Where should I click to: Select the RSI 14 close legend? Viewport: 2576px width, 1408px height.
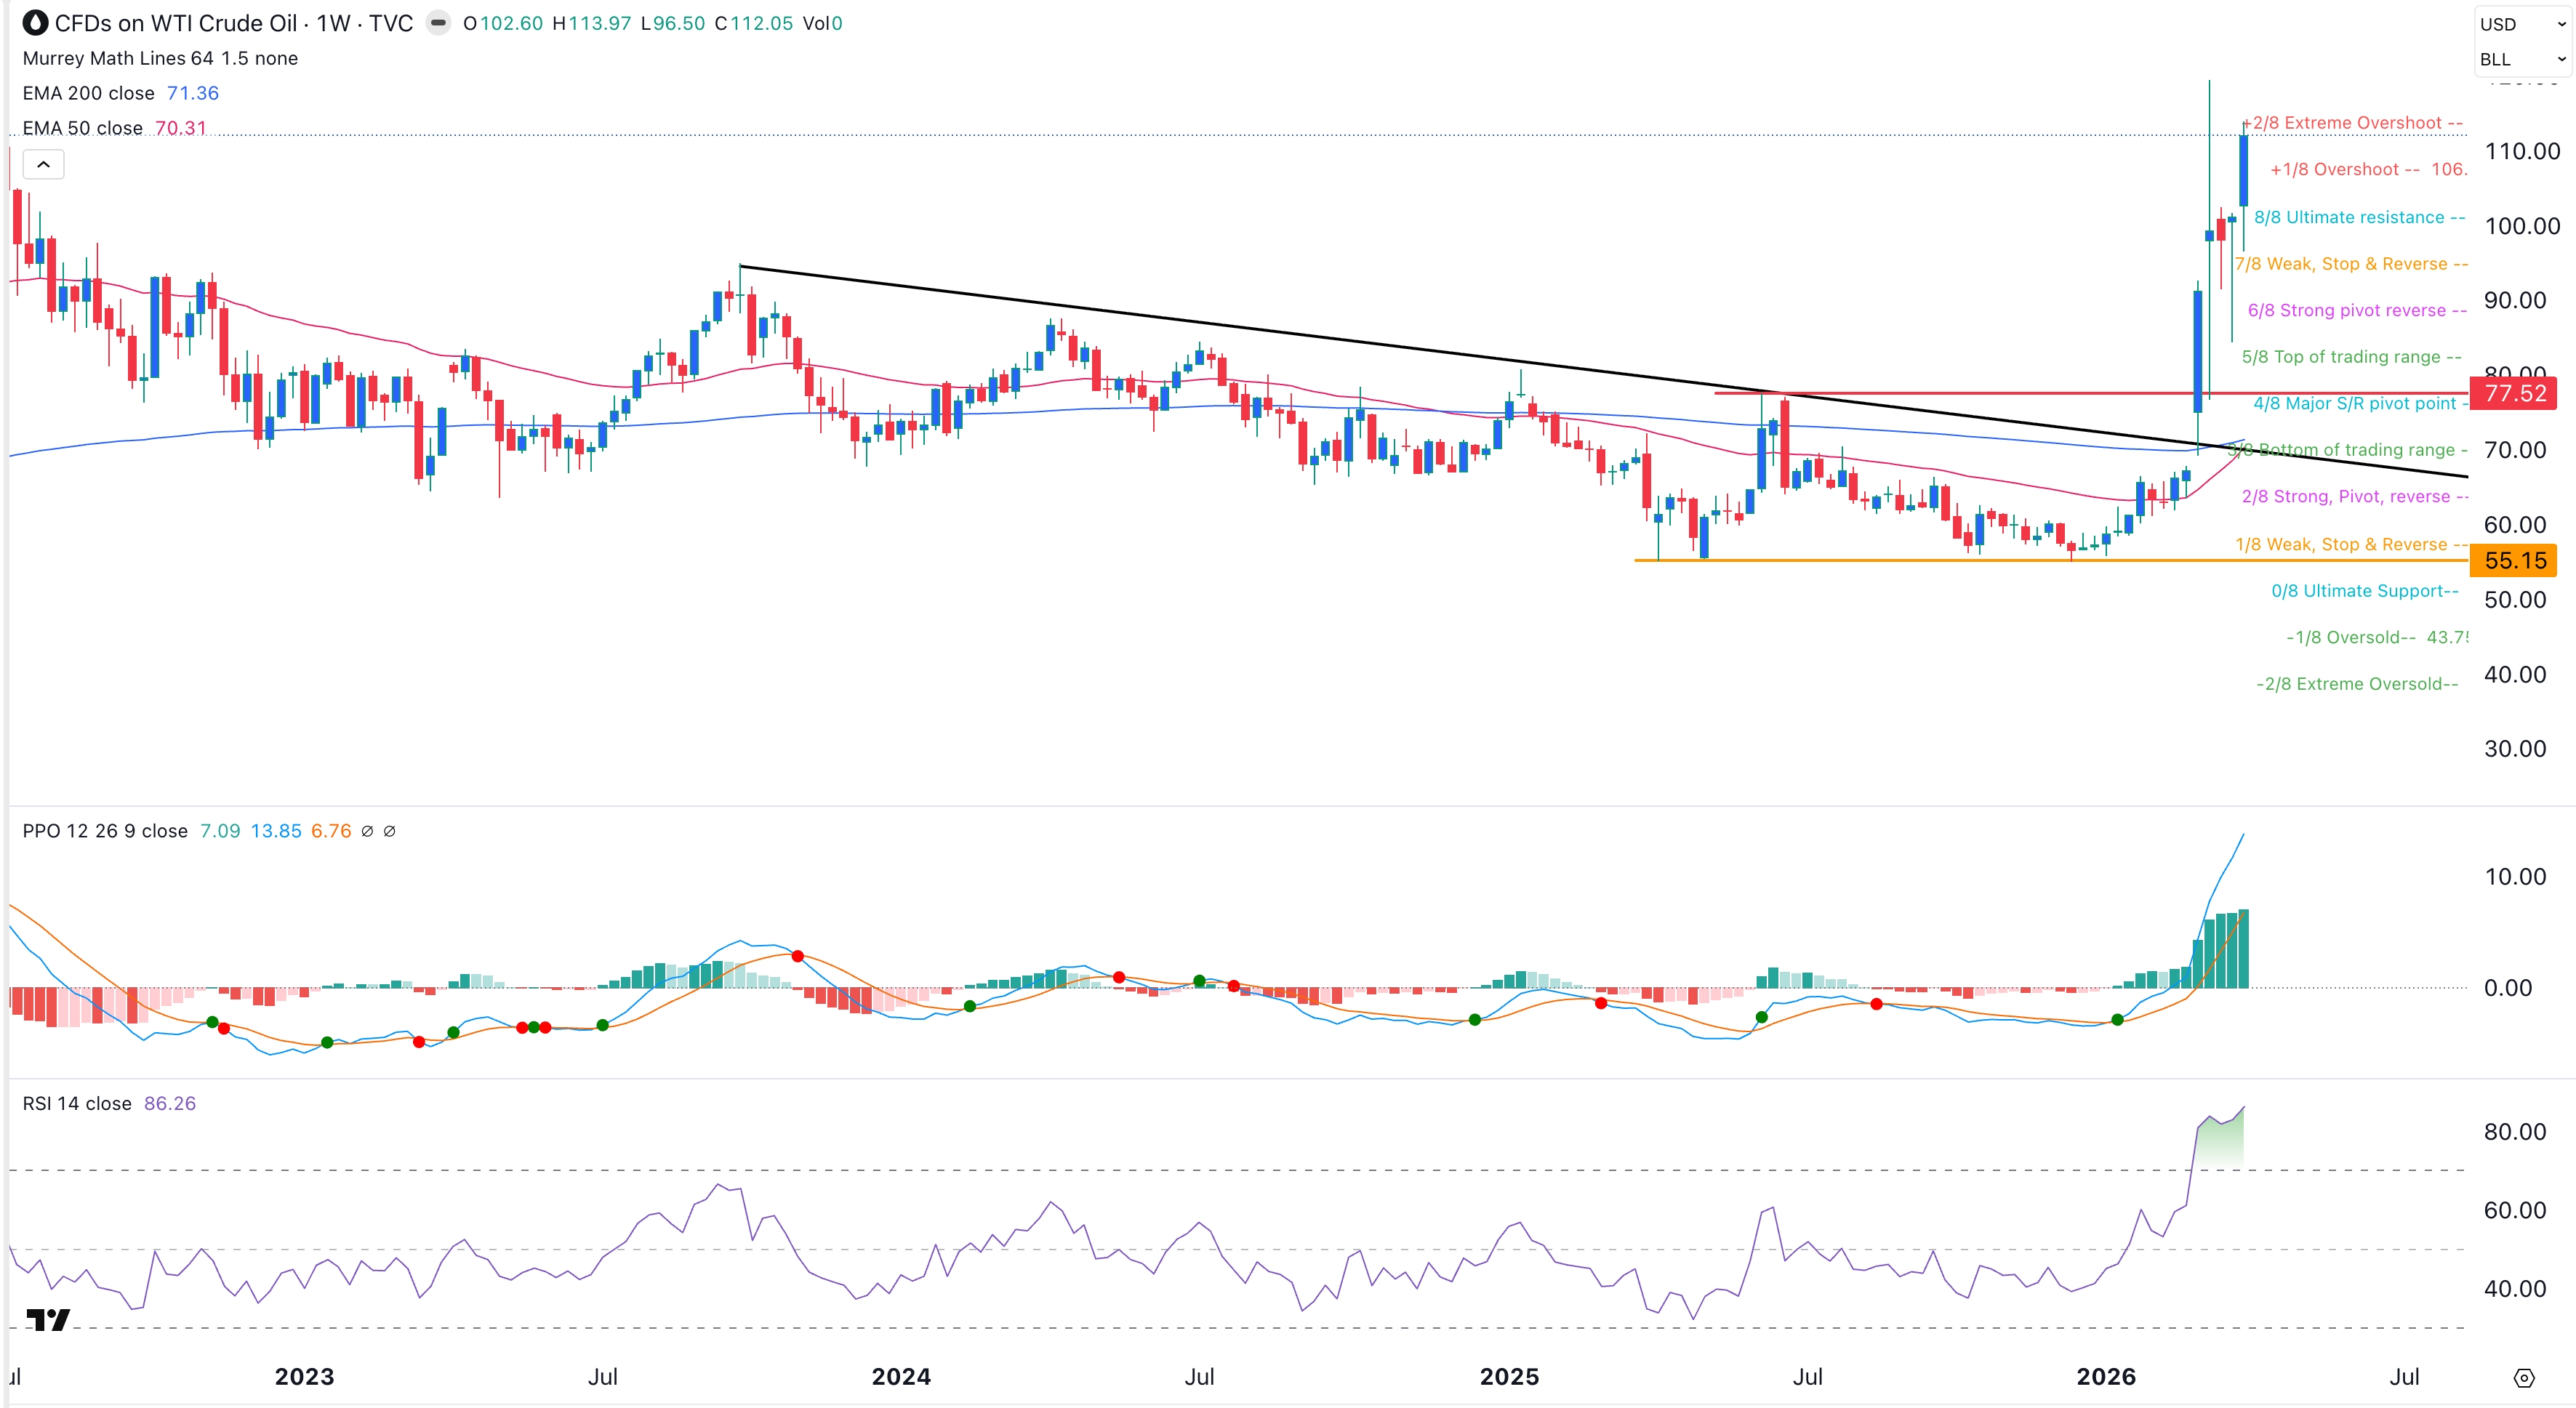coord(76,1103)
